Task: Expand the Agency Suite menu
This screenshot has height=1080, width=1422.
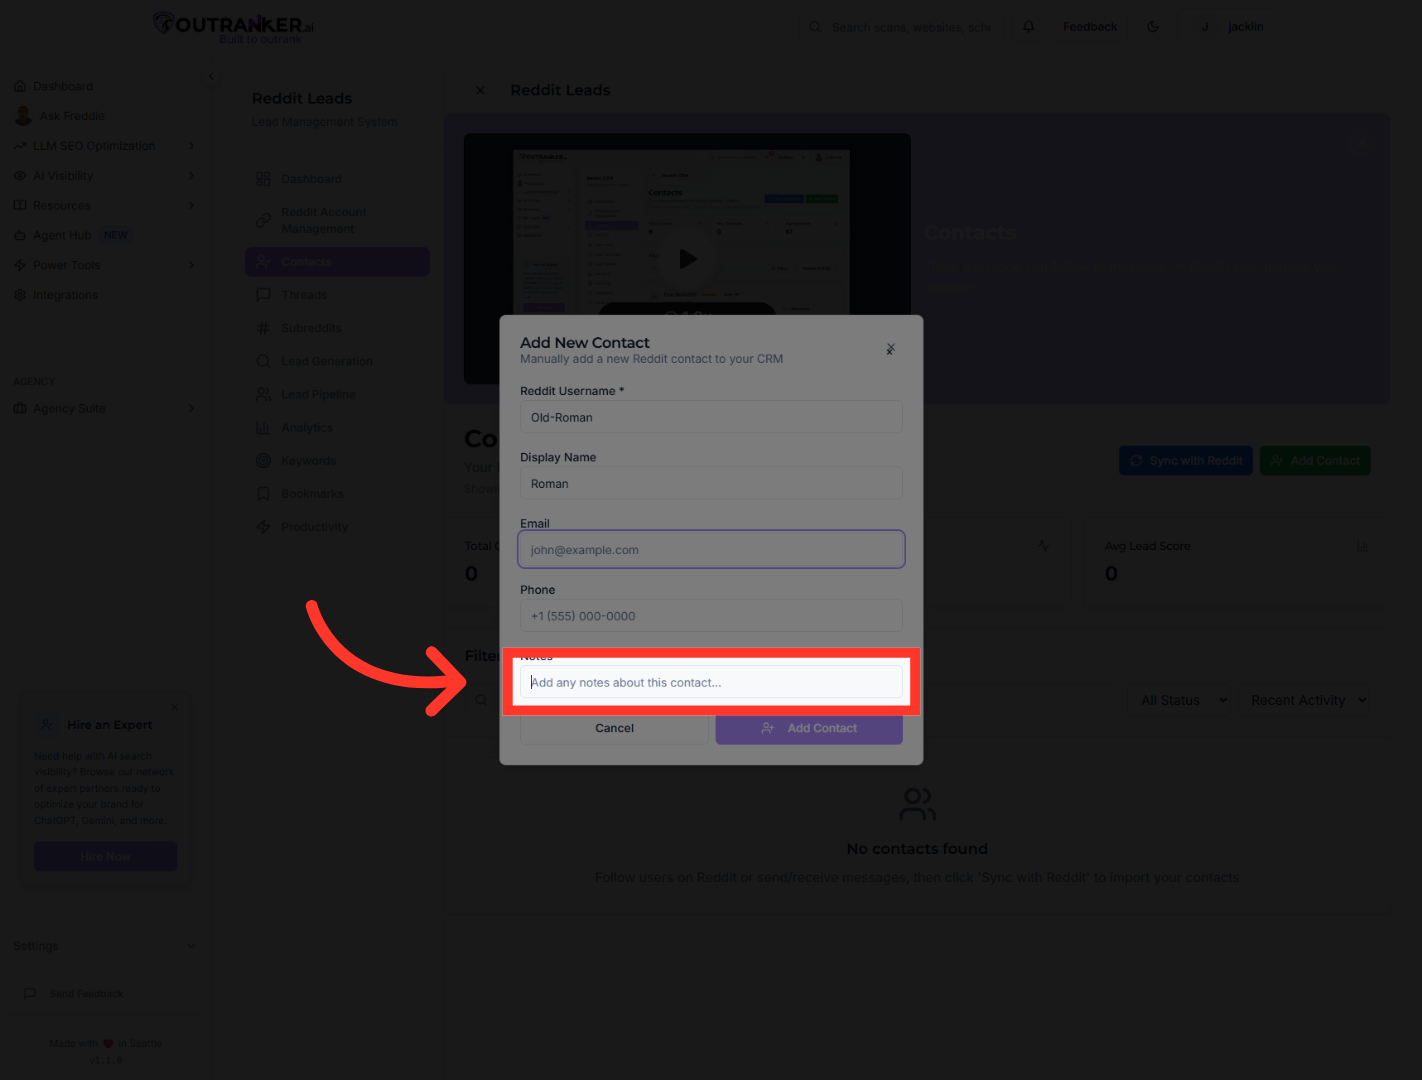Action: coord(104,408)
